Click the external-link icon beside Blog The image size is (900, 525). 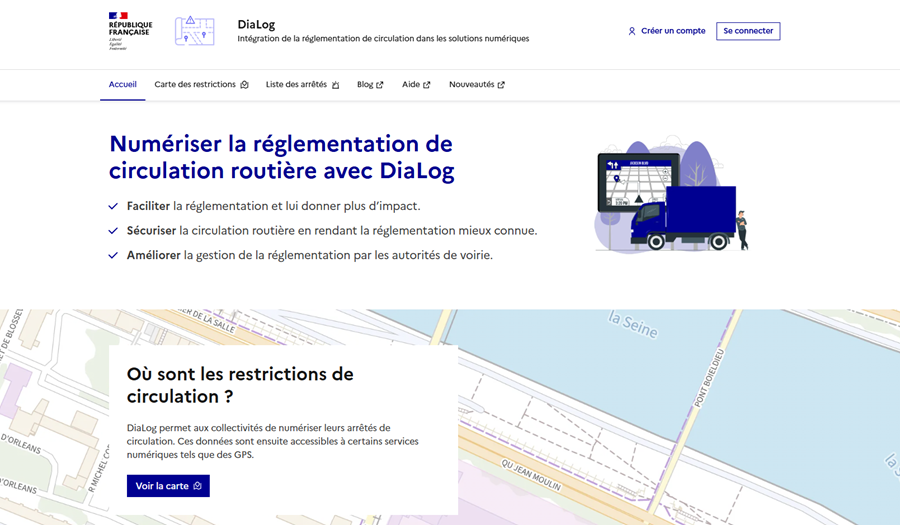click(x=380, y=85)
